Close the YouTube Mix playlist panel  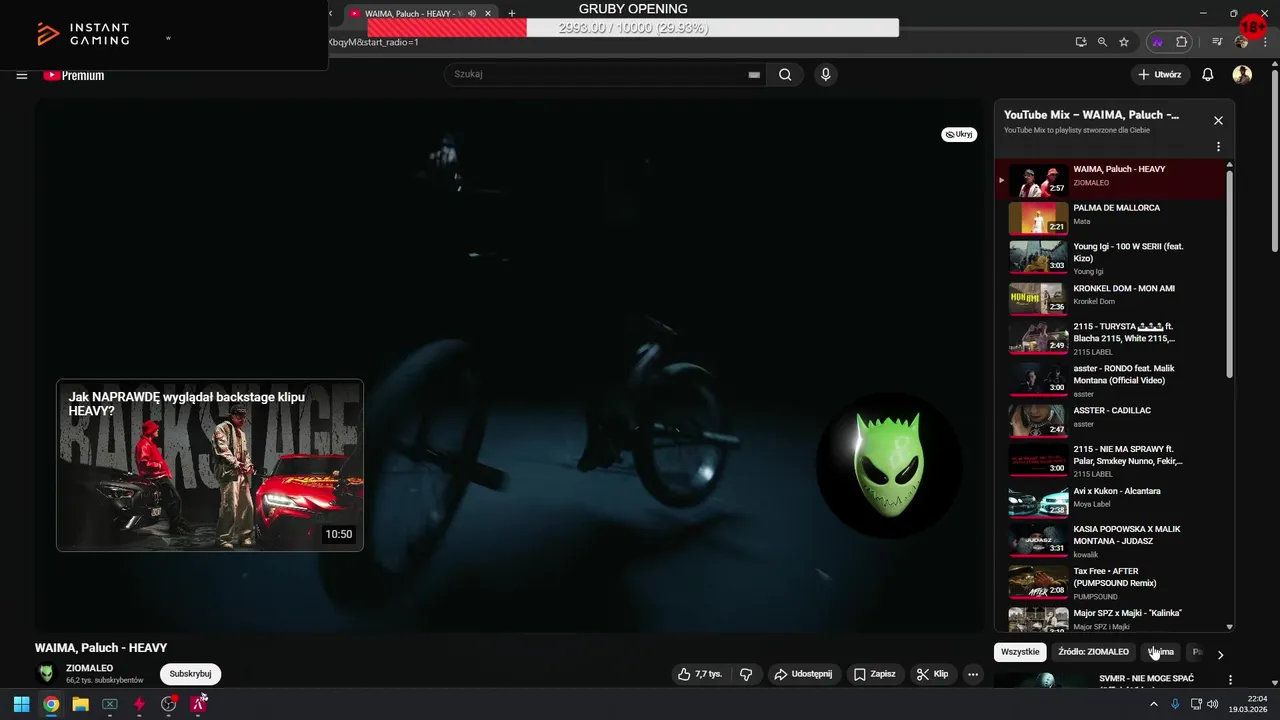(1218, 120)
